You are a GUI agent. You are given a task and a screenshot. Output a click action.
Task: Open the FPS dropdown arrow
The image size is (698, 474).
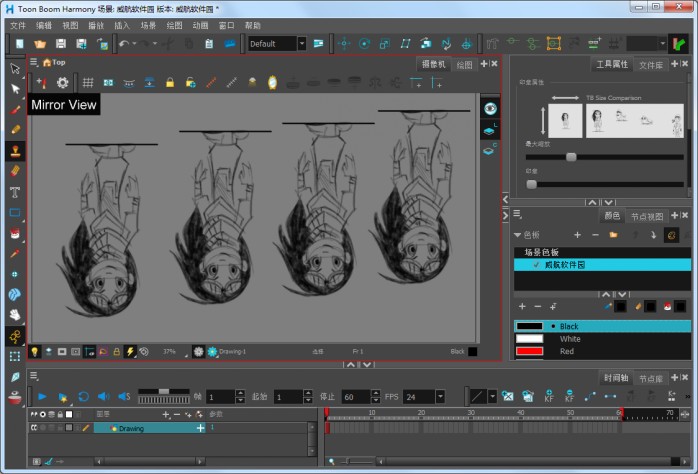(x=440, y=396)
